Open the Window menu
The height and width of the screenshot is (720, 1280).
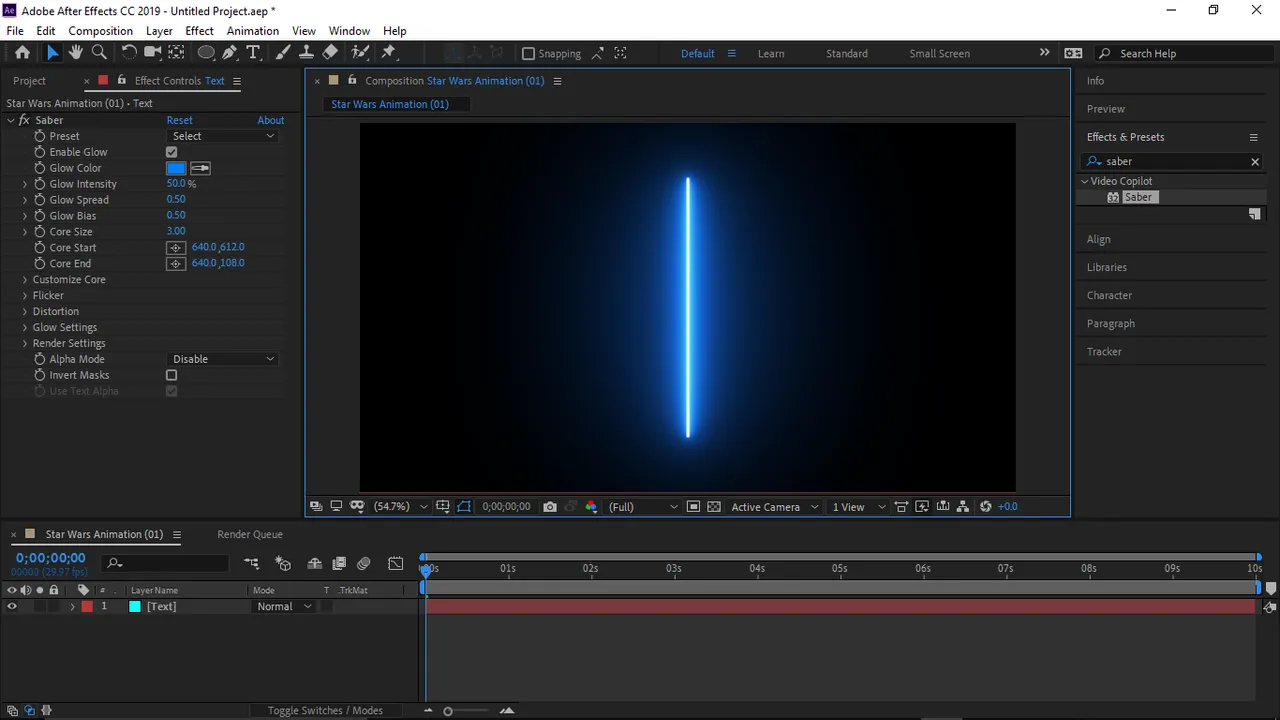pos(349,31)
